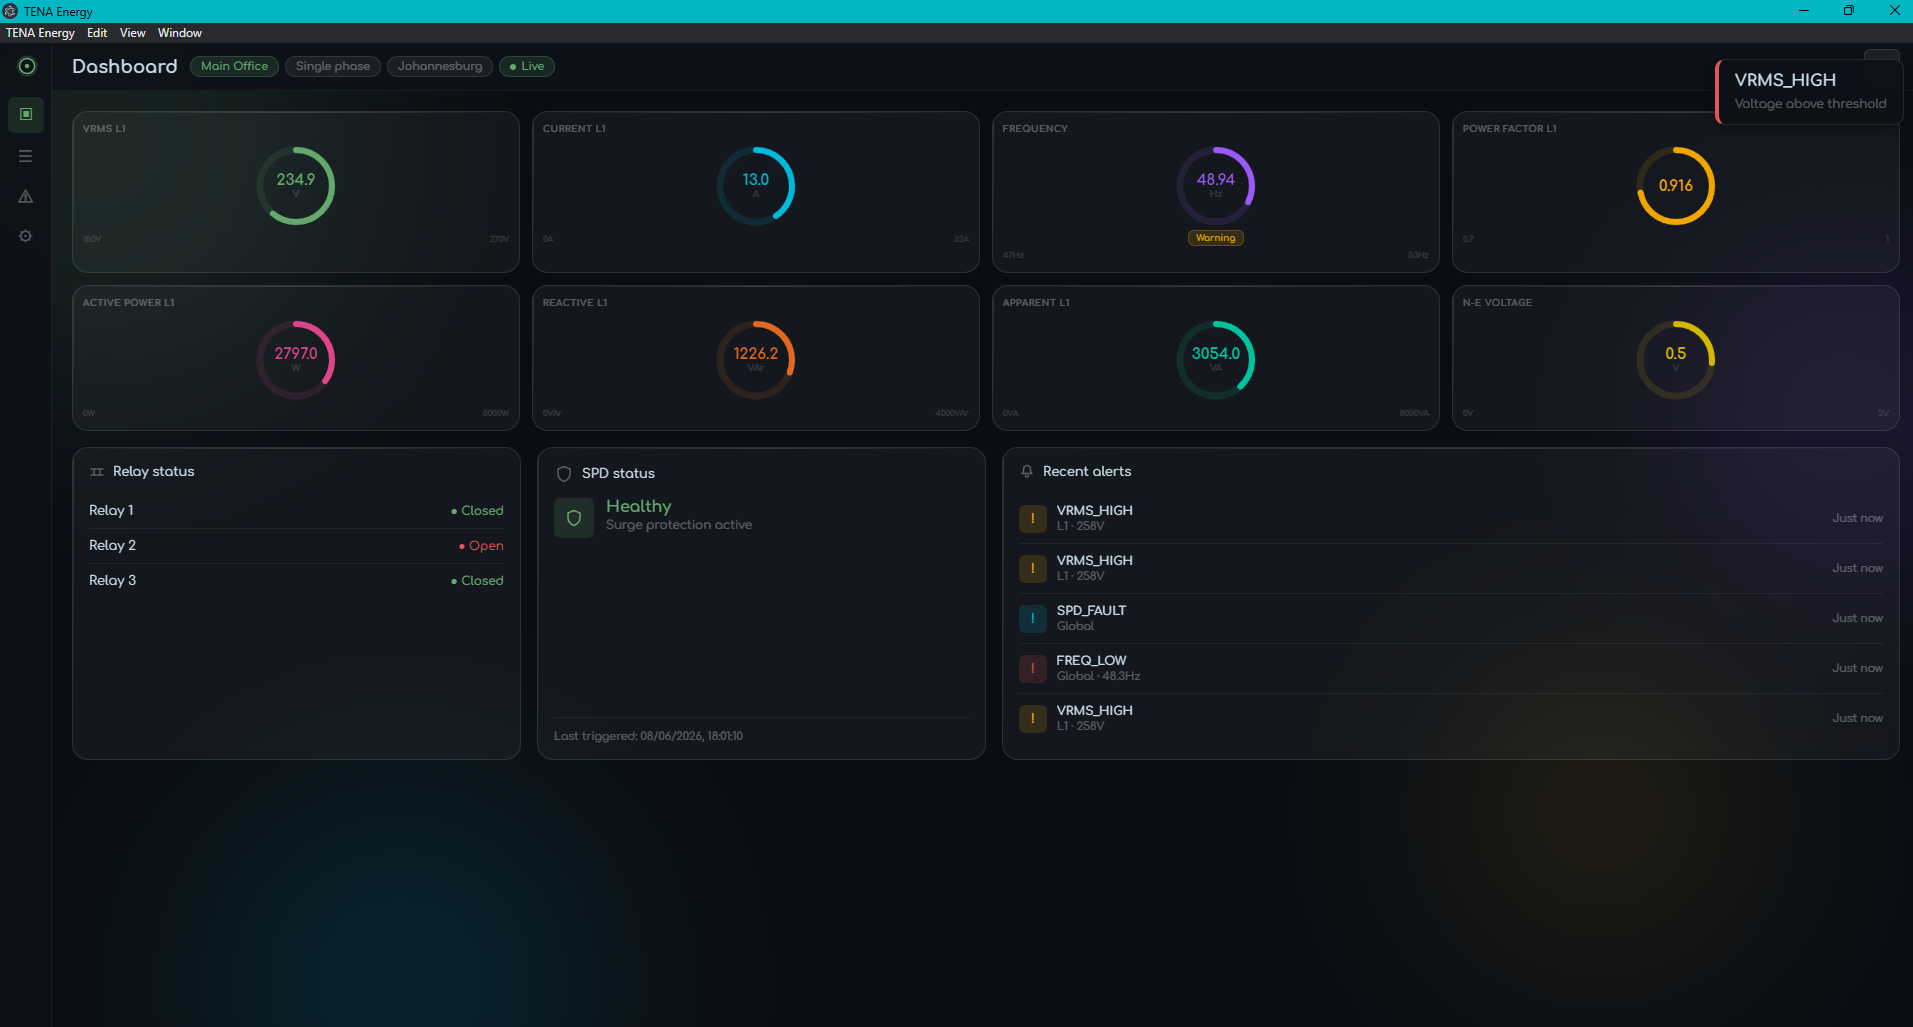This screenshot has width=1913, height=1027.
Task: Click Relay 2 Open status
Action: coord(481,546)
